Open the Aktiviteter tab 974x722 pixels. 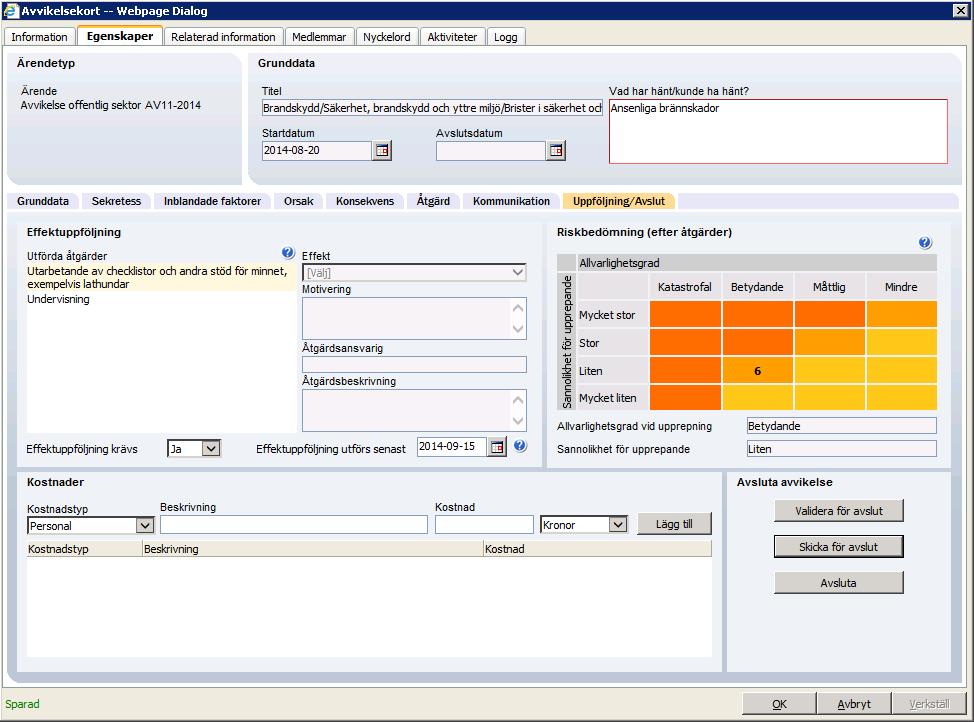click(452, 37)
